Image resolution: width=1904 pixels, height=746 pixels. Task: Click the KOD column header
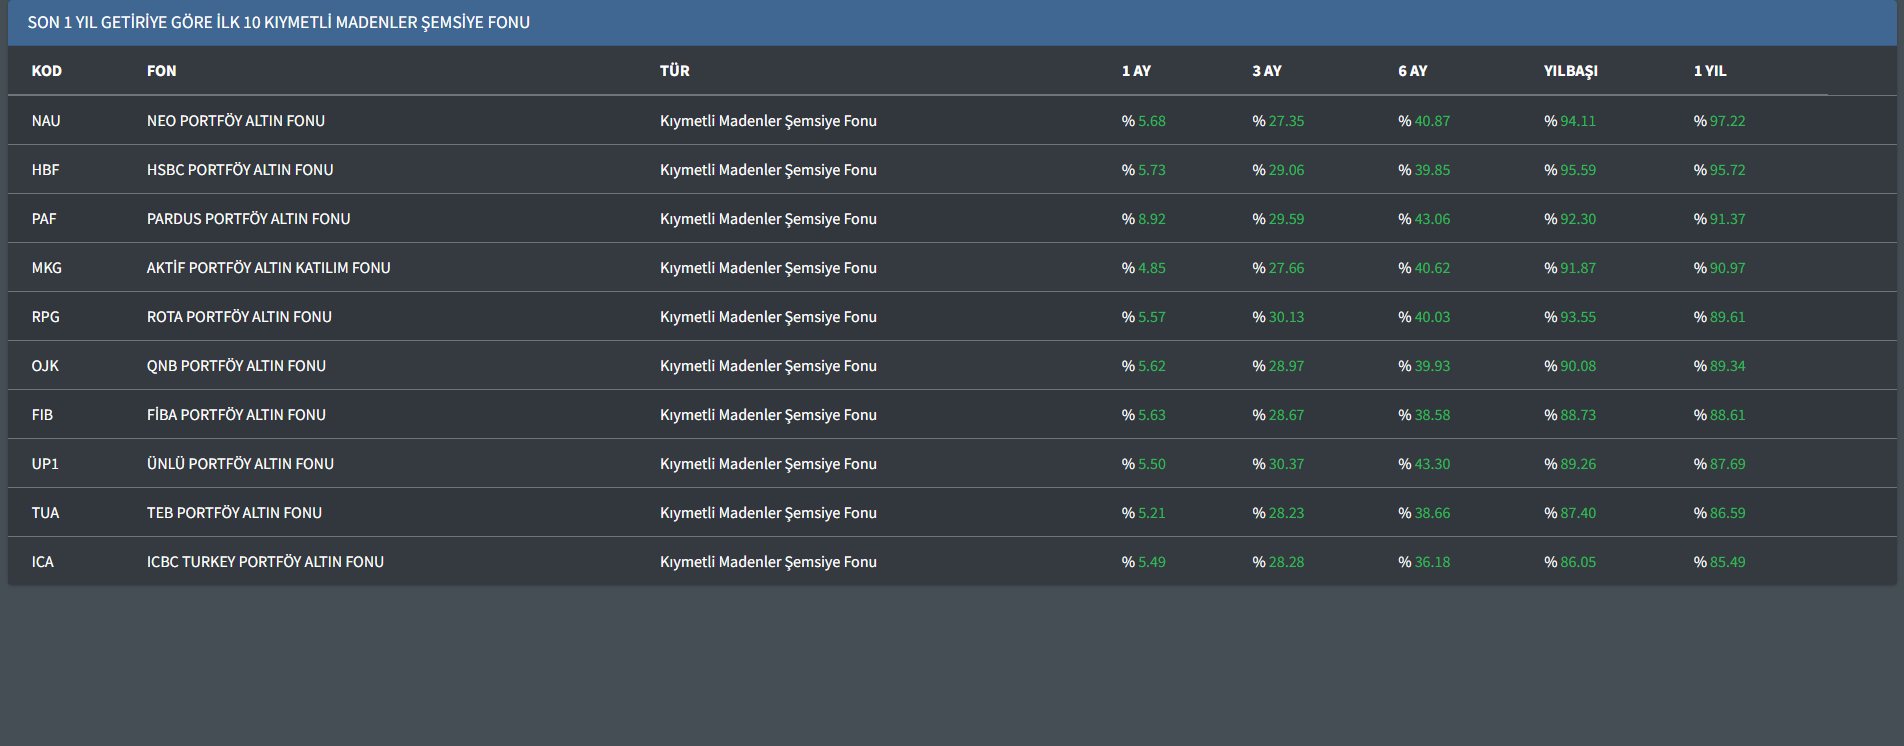pos(46,71)
